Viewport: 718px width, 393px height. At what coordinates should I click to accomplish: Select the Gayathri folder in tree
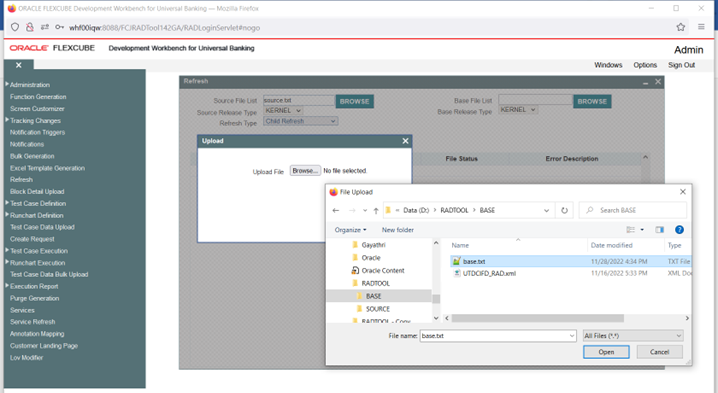click(x=373, y=245)
